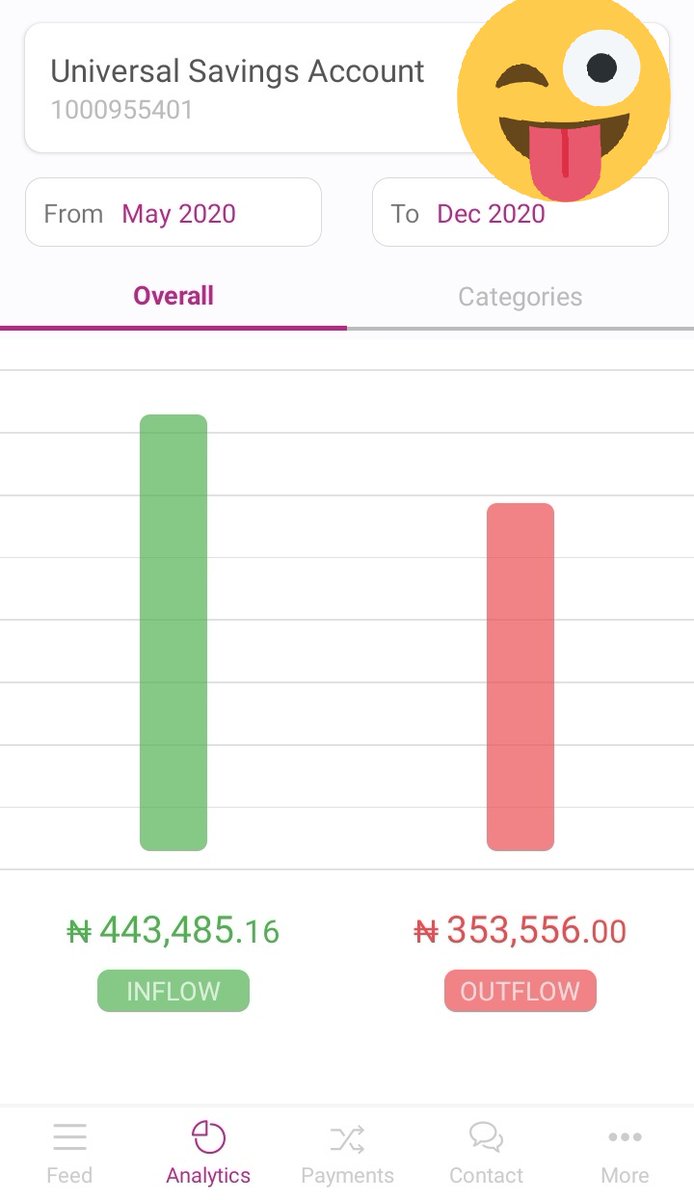Image resolution: width=694 pixels, height=1200 pixels.
Task: Open the From date picker May 2020
Action: click(x=173, y=213)
